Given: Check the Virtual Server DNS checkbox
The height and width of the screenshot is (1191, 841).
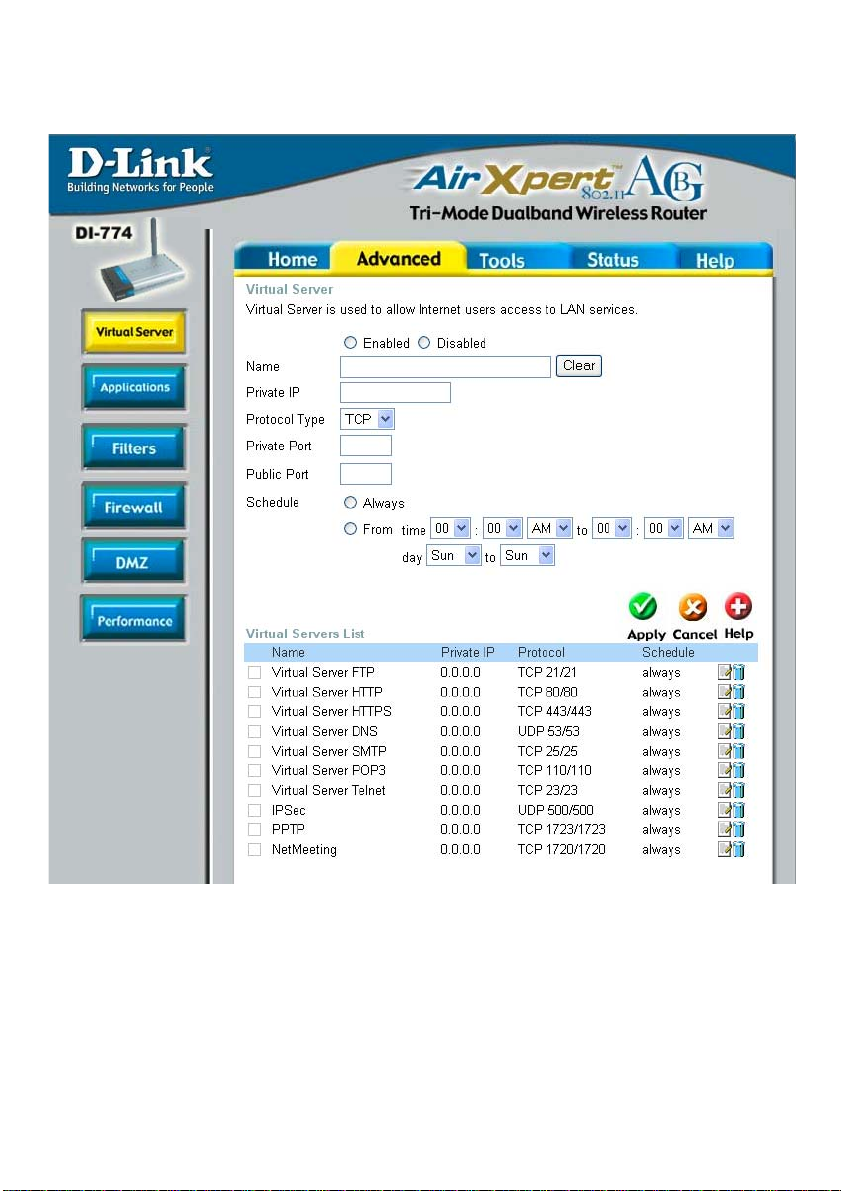Looking at the screenshot, I should click(x=255, y=731).
